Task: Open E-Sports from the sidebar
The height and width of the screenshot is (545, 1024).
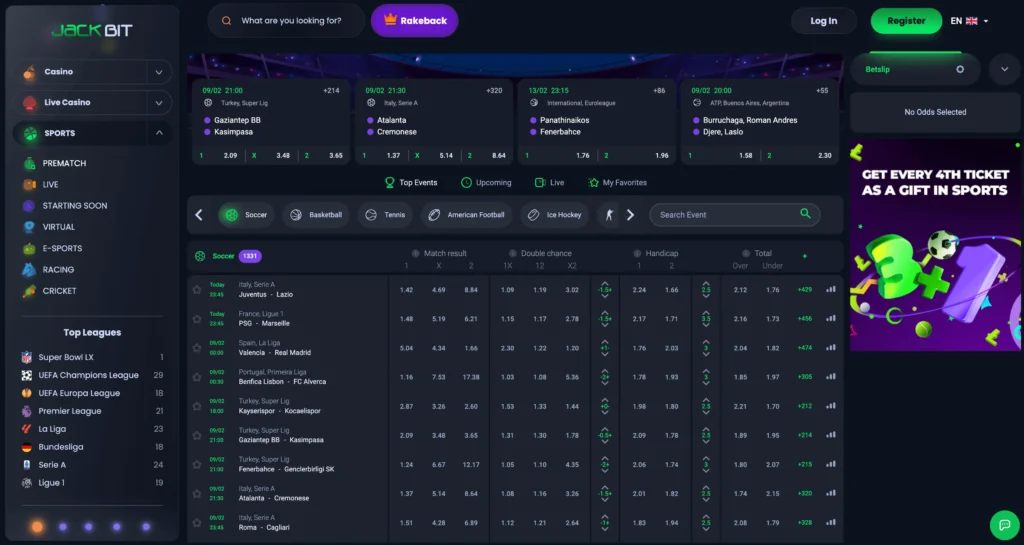Action: [62, 248]
